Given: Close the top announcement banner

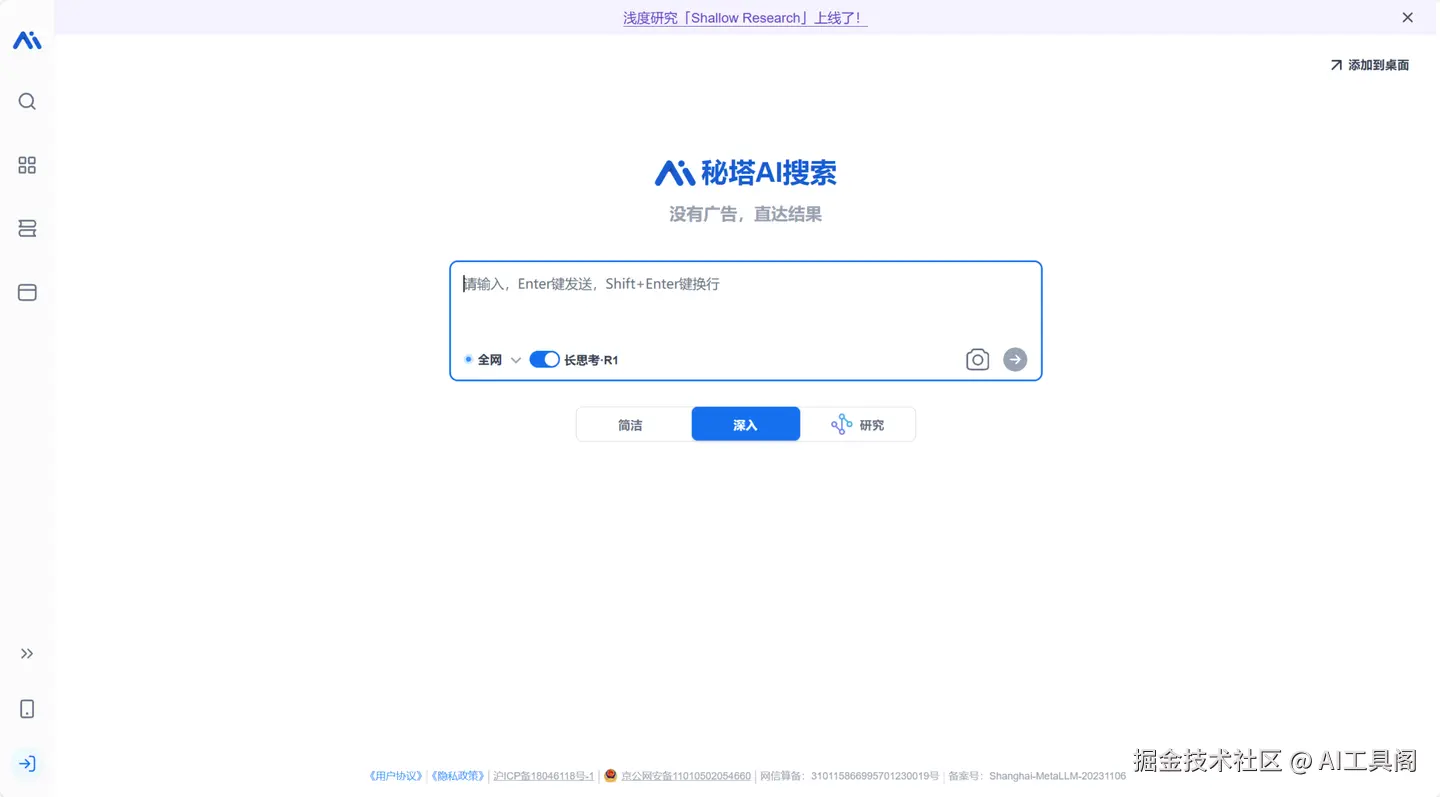Looking at the screenshot, I should click(x=1407, y=18).
